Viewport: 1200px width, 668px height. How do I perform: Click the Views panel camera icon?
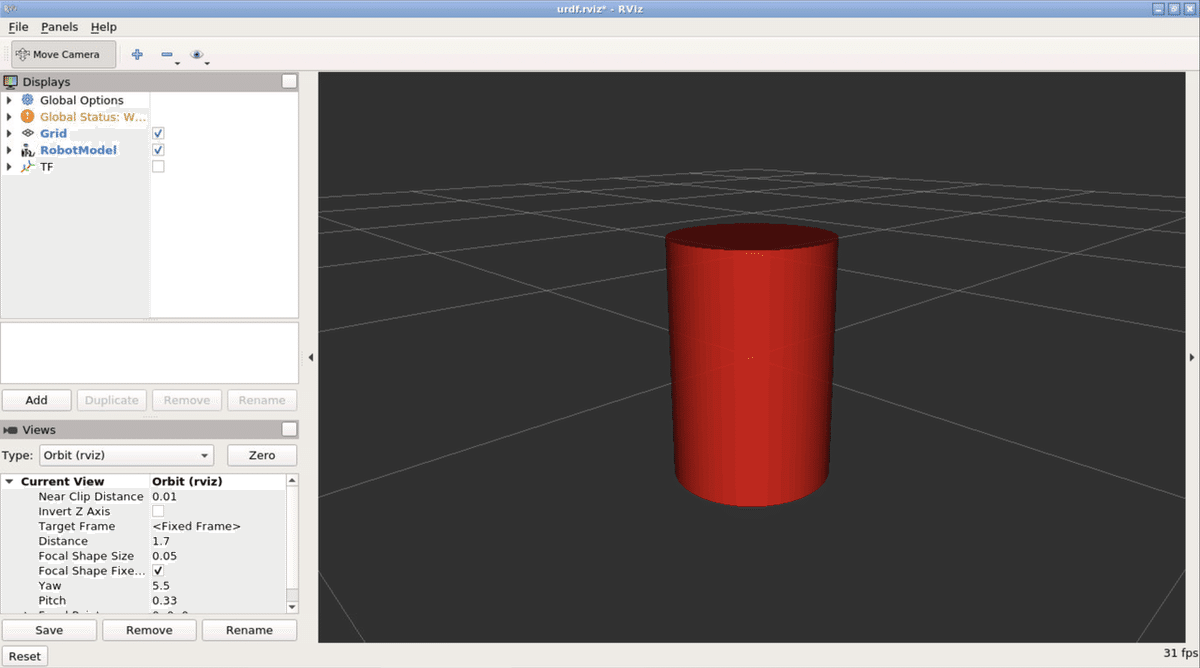[x=11, y=429]
